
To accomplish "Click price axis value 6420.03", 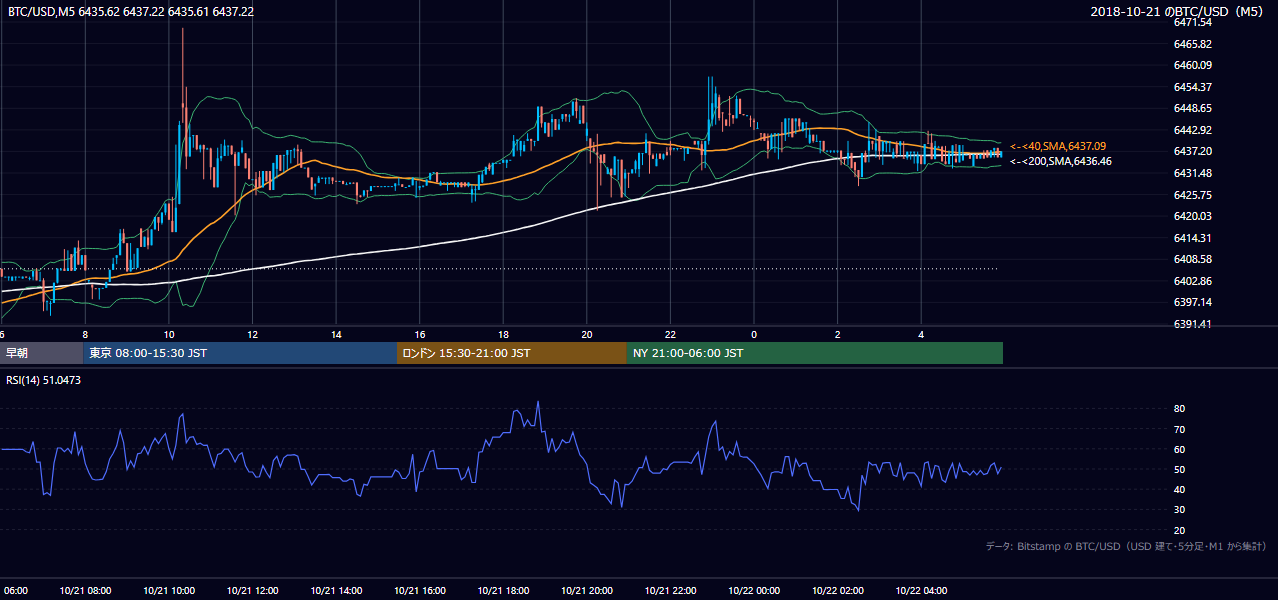I will pos(1193,216).
